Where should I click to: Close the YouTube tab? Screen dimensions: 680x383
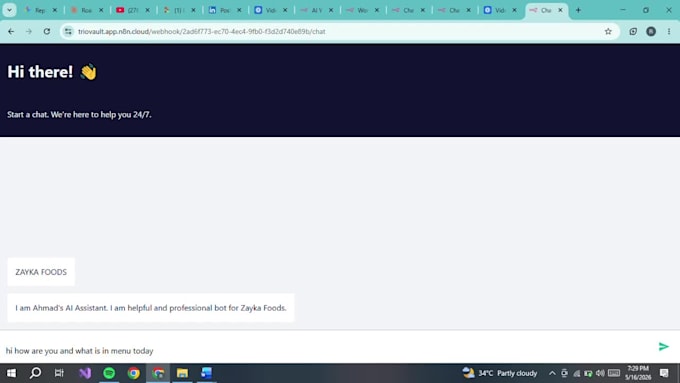point(147,10)
